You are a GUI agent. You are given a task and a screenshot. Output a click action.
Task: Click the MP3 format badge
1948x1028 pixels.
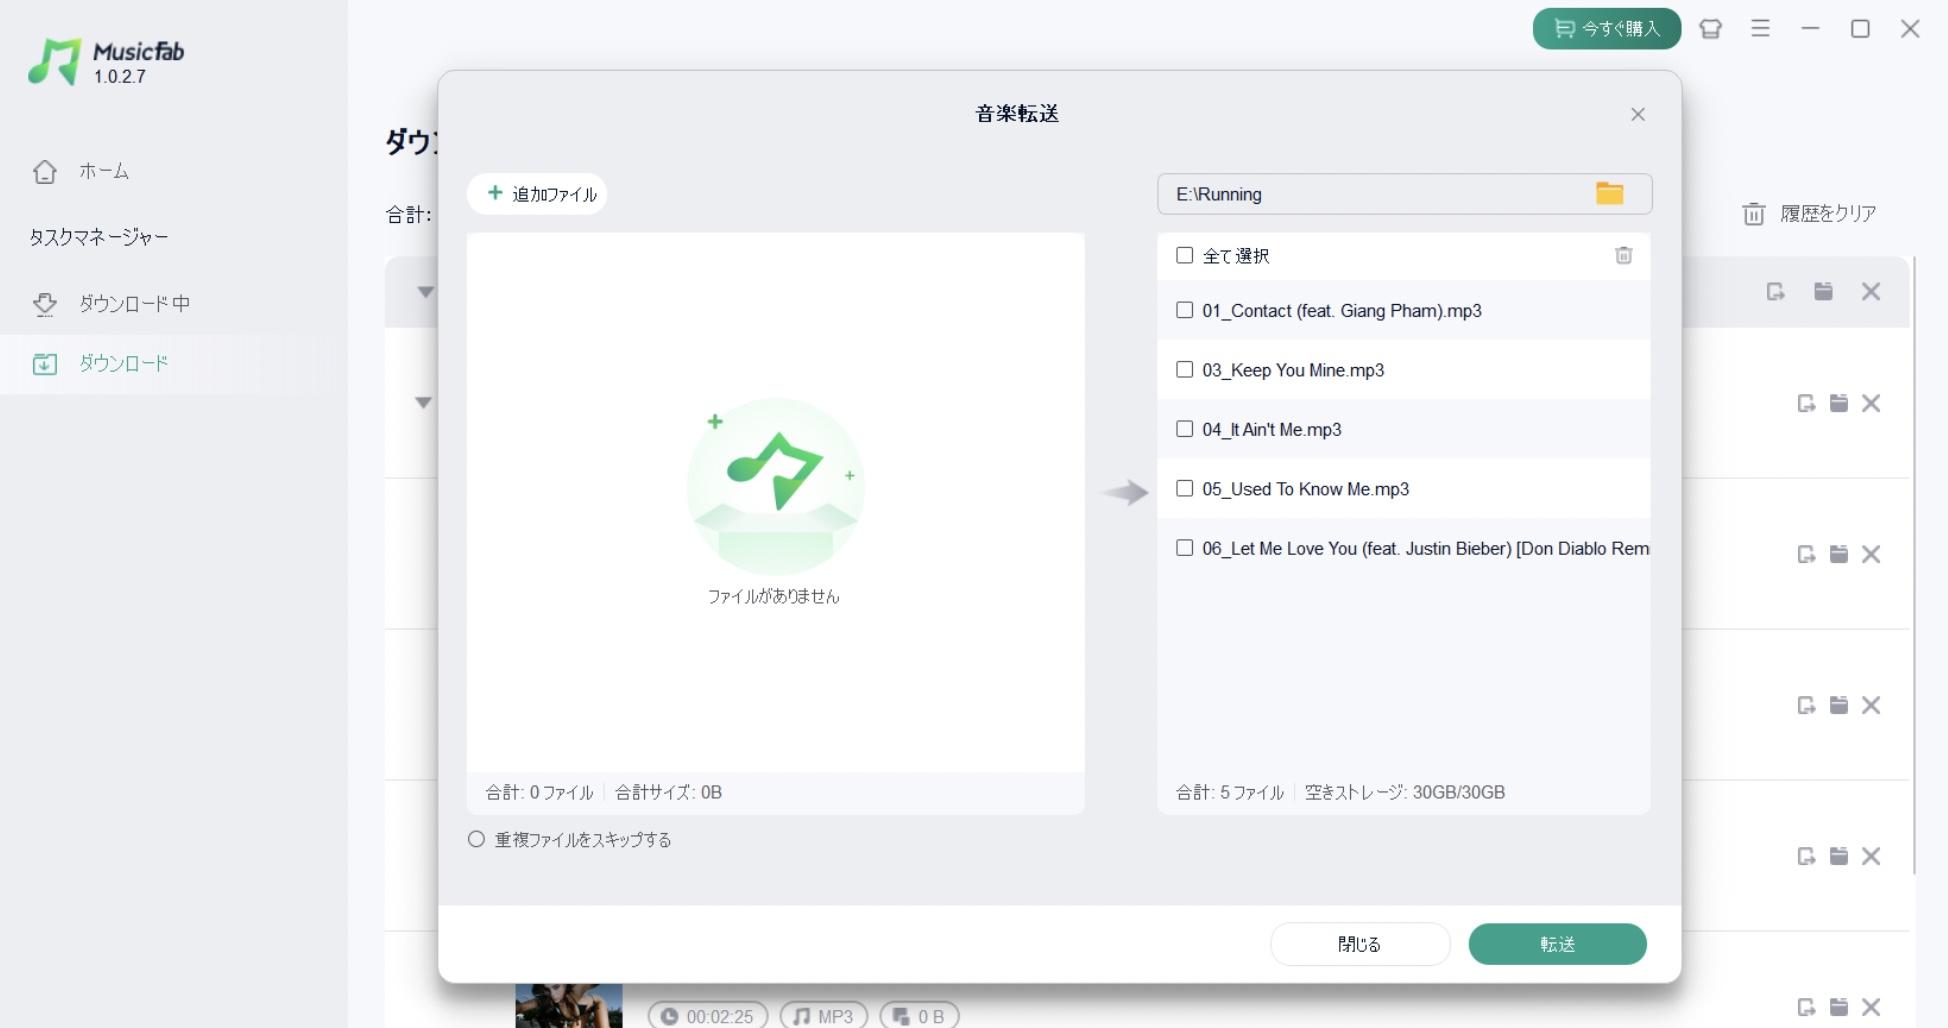823,1016
